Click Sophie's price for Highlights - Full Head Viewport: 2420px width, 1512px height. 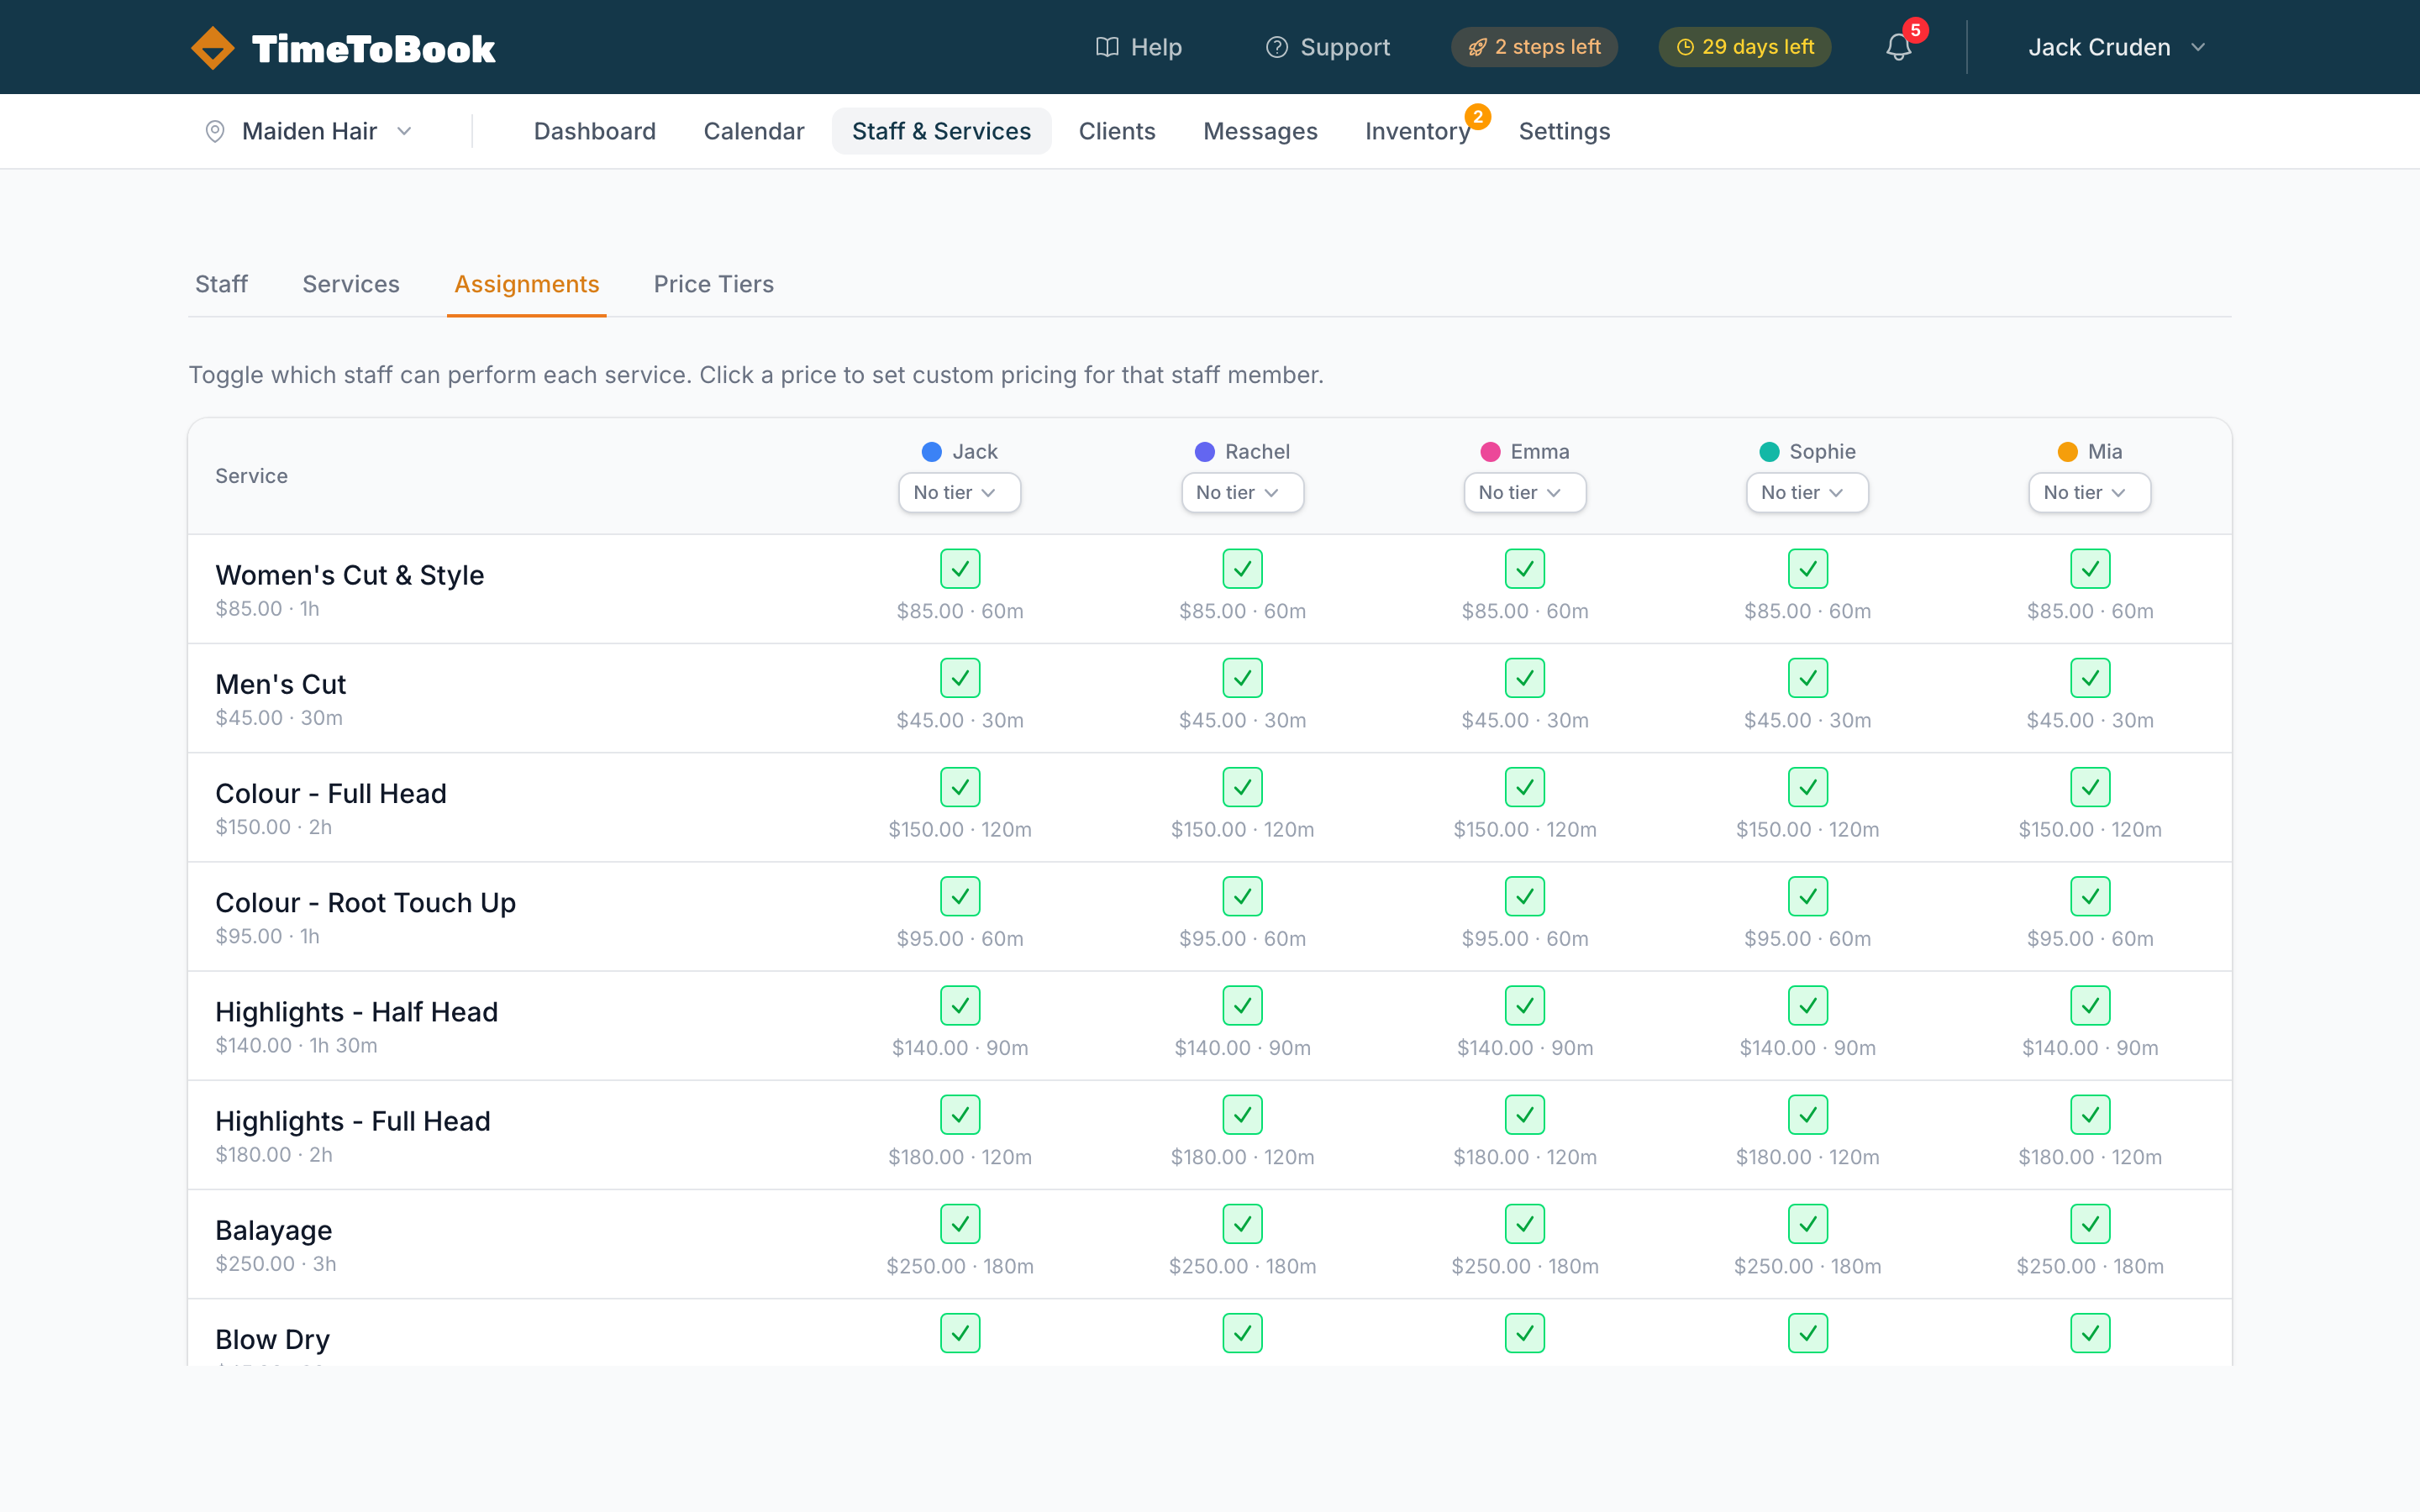click(x=1807, y=1157)
